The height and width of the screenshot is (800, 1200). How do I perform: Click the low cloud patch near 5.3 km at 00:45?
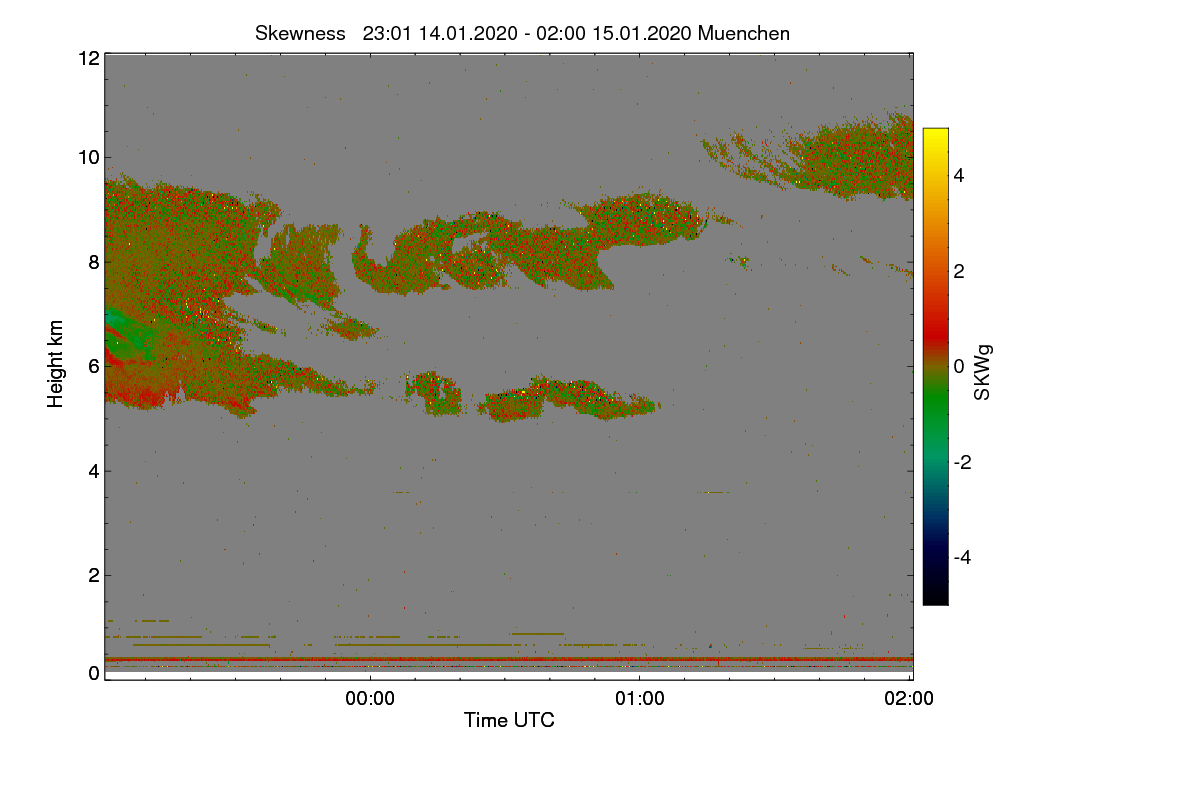click(x=570, y=398)
